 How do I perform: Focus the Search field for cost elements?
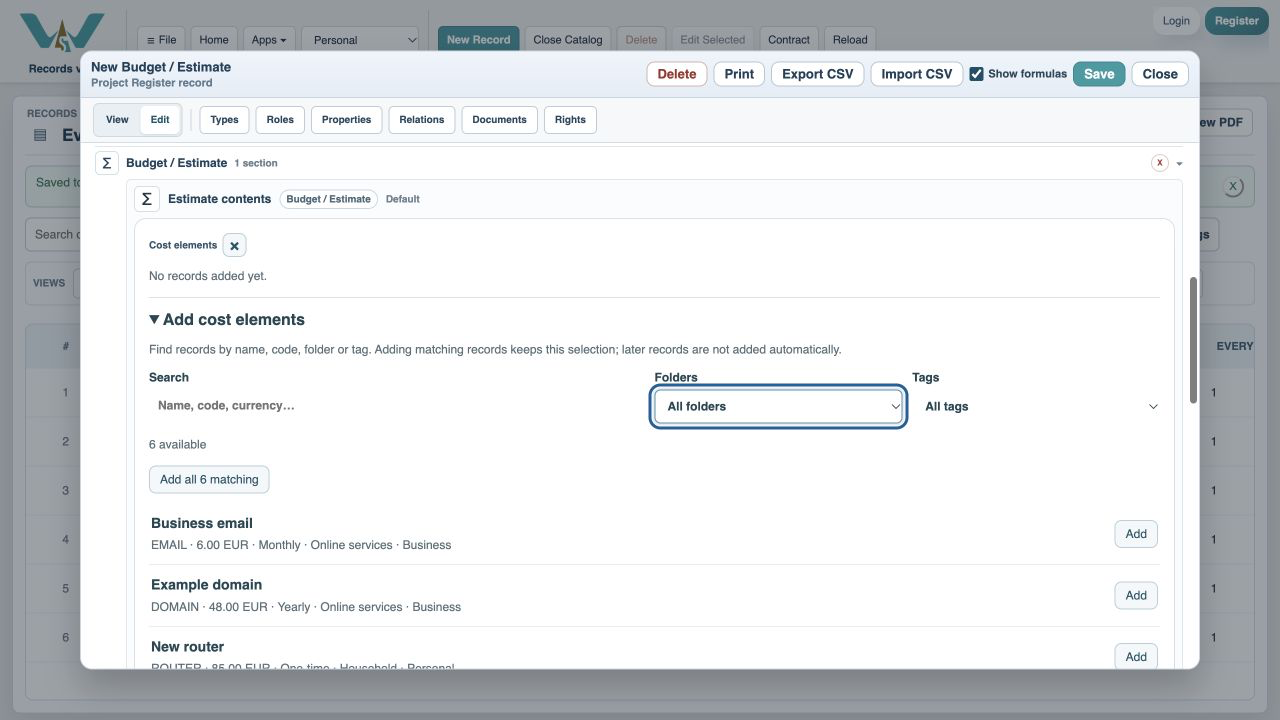pyautogui.click(x=397, y=406)
